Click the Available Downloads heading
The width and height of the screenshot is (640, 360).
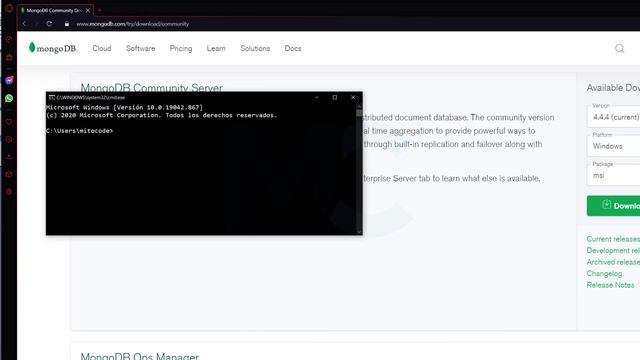pos(613,88)
